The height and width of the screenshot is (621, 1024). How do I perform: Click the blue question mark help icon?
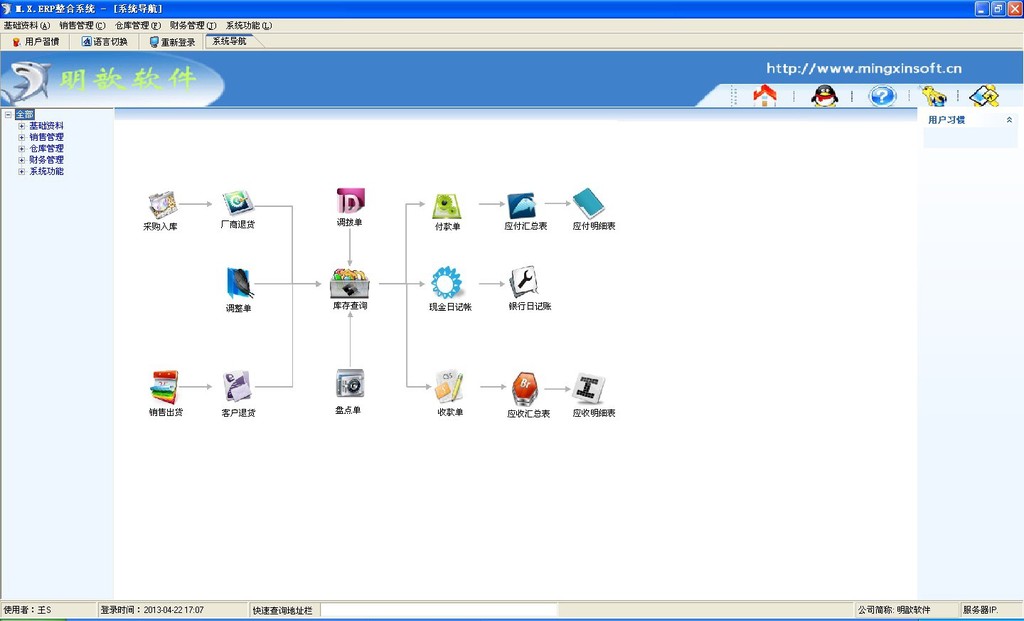coord(881,96)
